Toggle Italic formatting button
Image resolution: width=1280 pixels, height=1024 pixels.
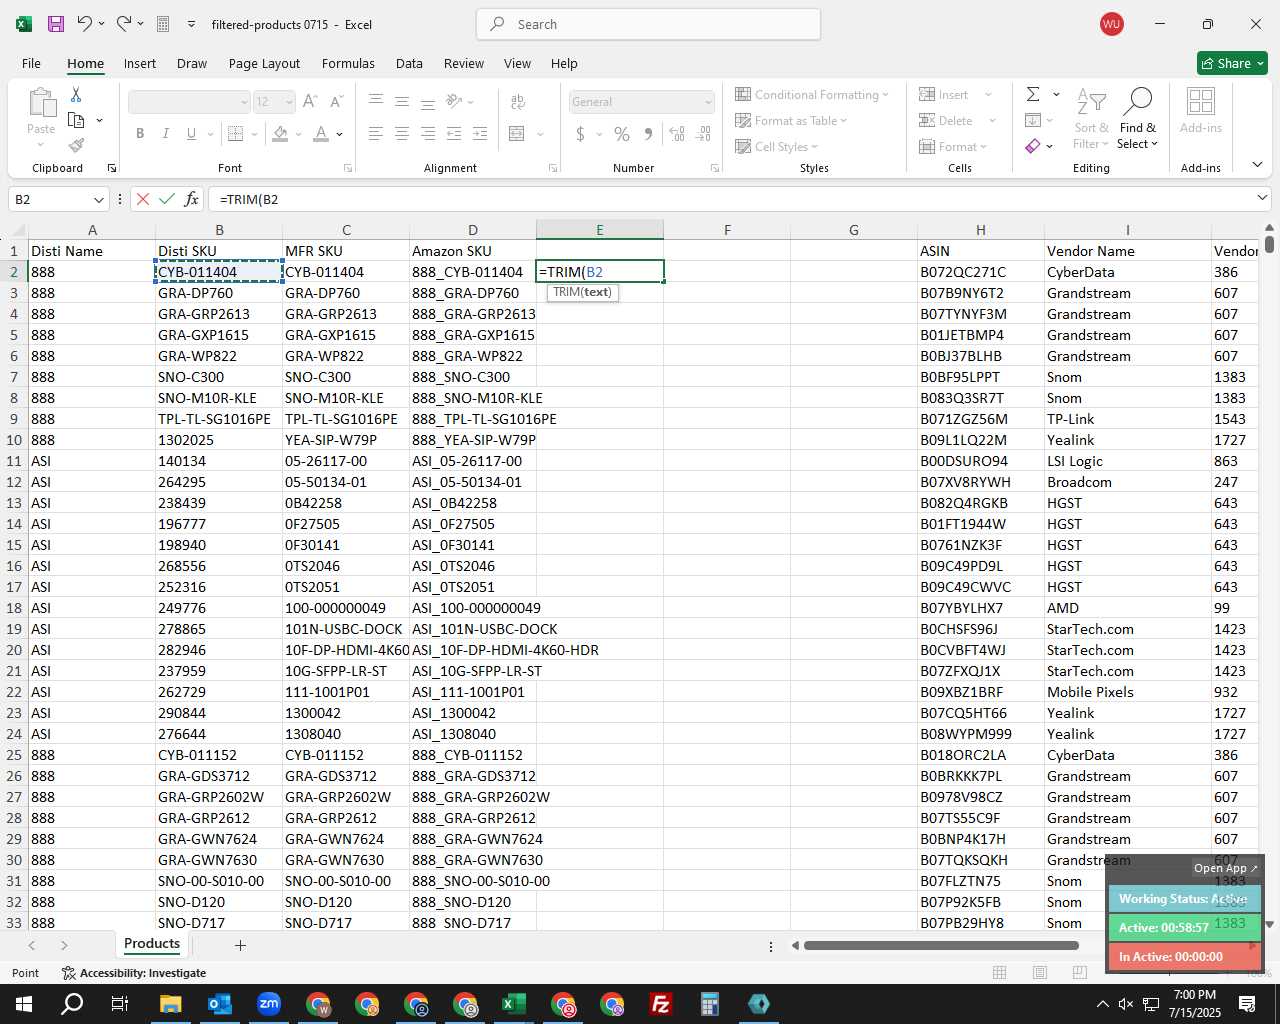(x=166, y=133)
